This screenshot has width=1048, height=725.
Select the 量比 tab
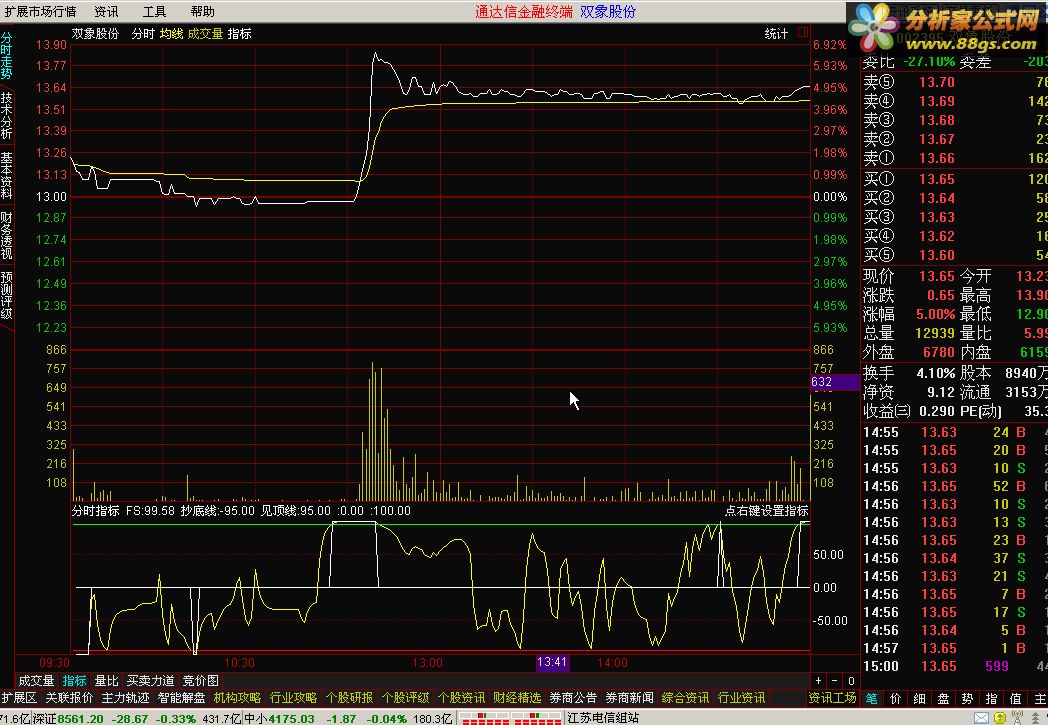[106, 681]
